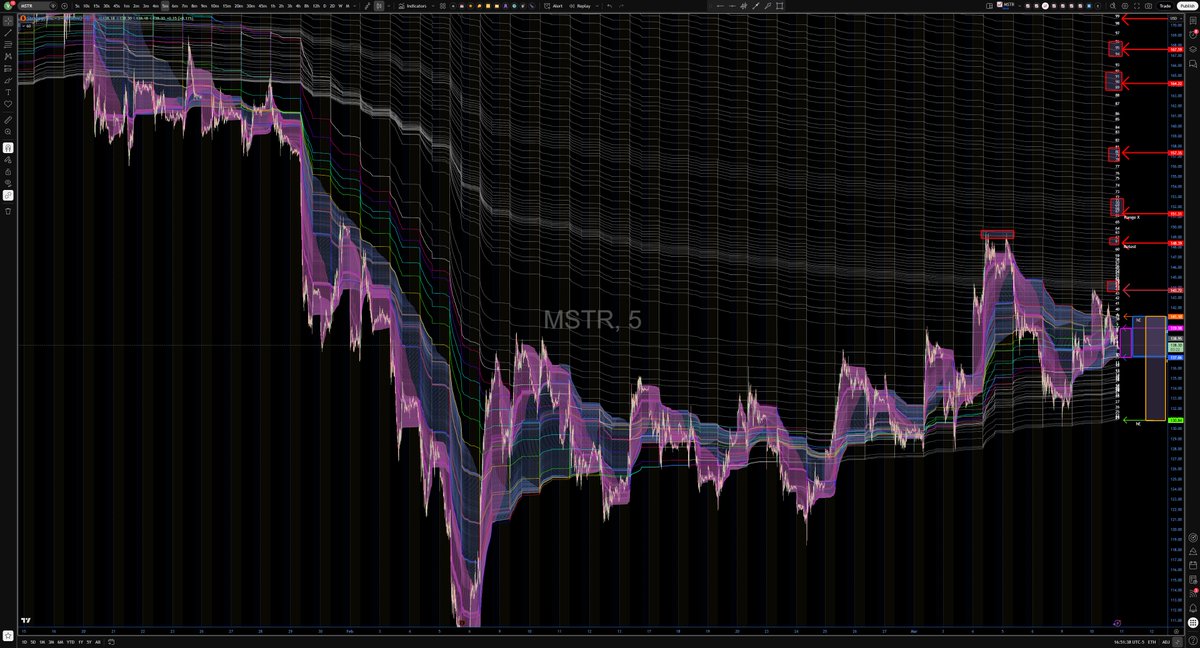Set date range to YTD

click(x=71, y=642)
